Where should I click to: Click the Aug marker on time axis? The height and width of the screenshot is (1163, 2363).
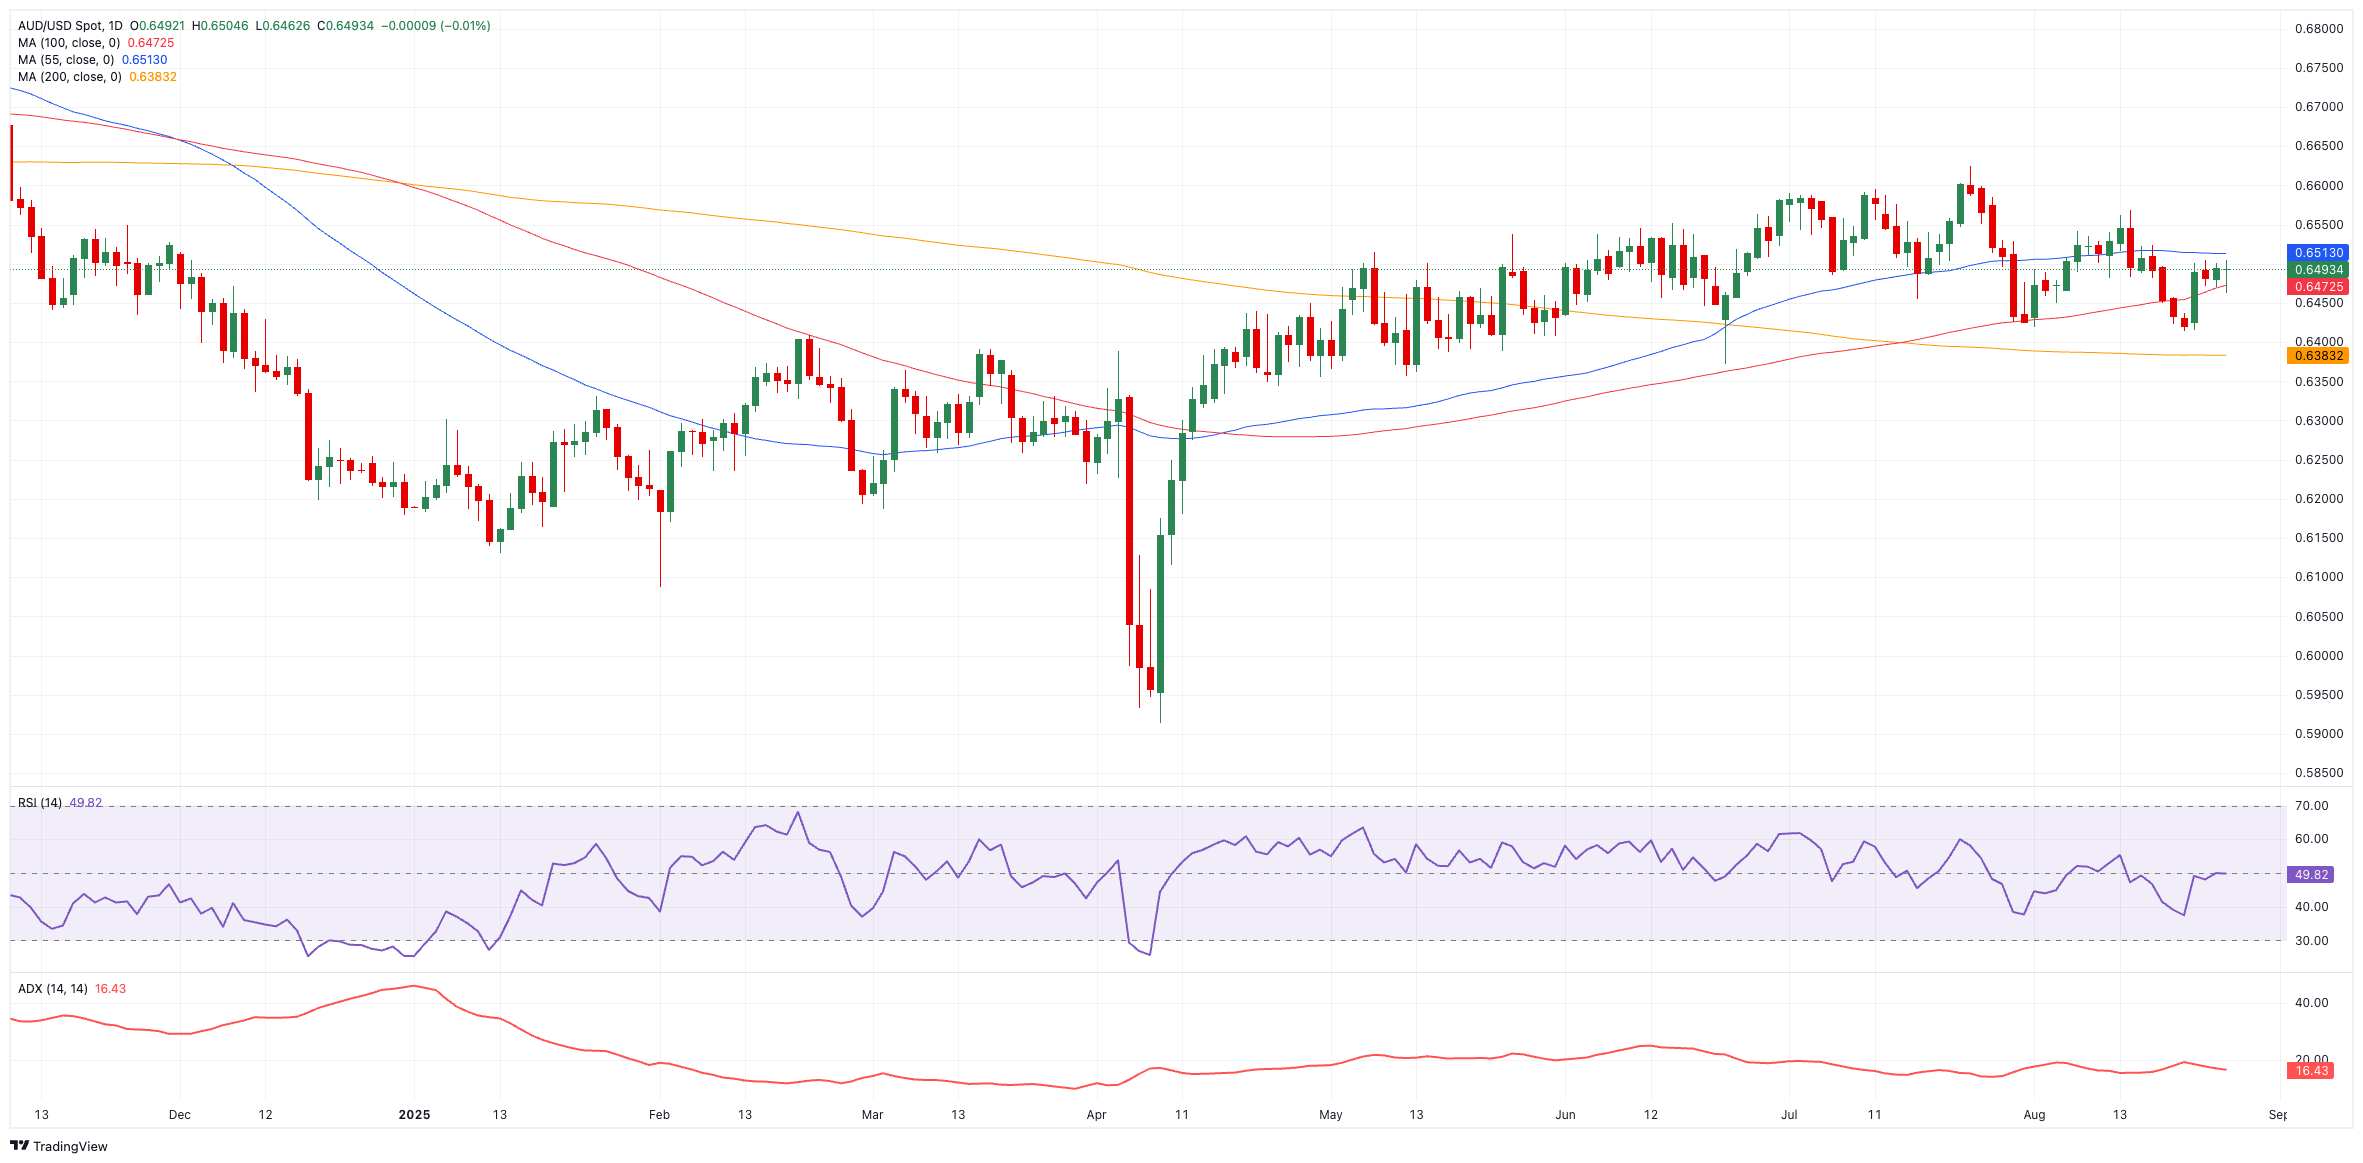pyautogui.click(x=2034, y=1115)
